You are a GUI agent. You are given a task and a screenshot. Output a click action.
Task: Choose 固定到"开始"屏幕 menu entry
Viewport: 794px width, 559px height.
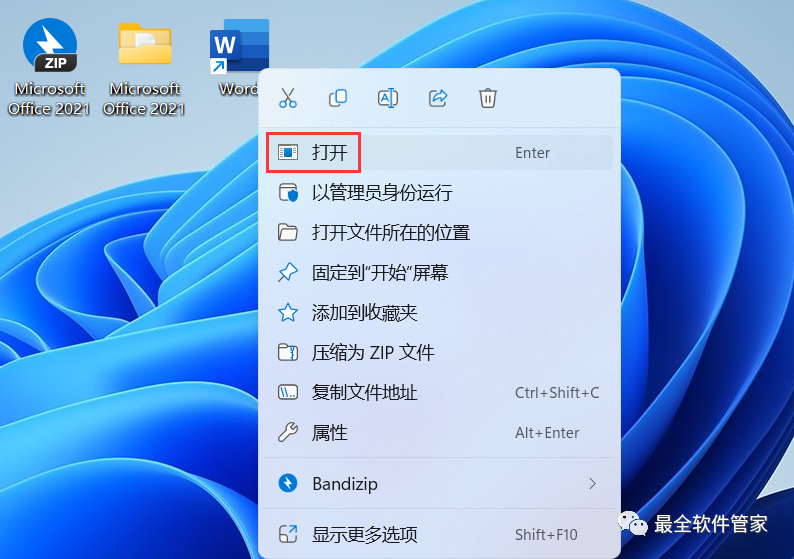coord(439,272)
